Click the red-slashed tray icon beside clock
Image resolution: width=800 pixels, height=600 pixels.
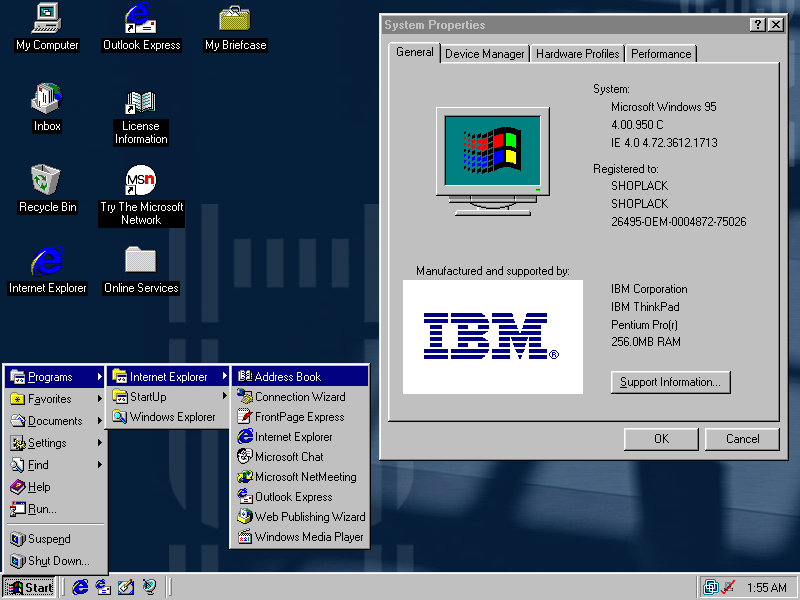[x=728, y=587]
